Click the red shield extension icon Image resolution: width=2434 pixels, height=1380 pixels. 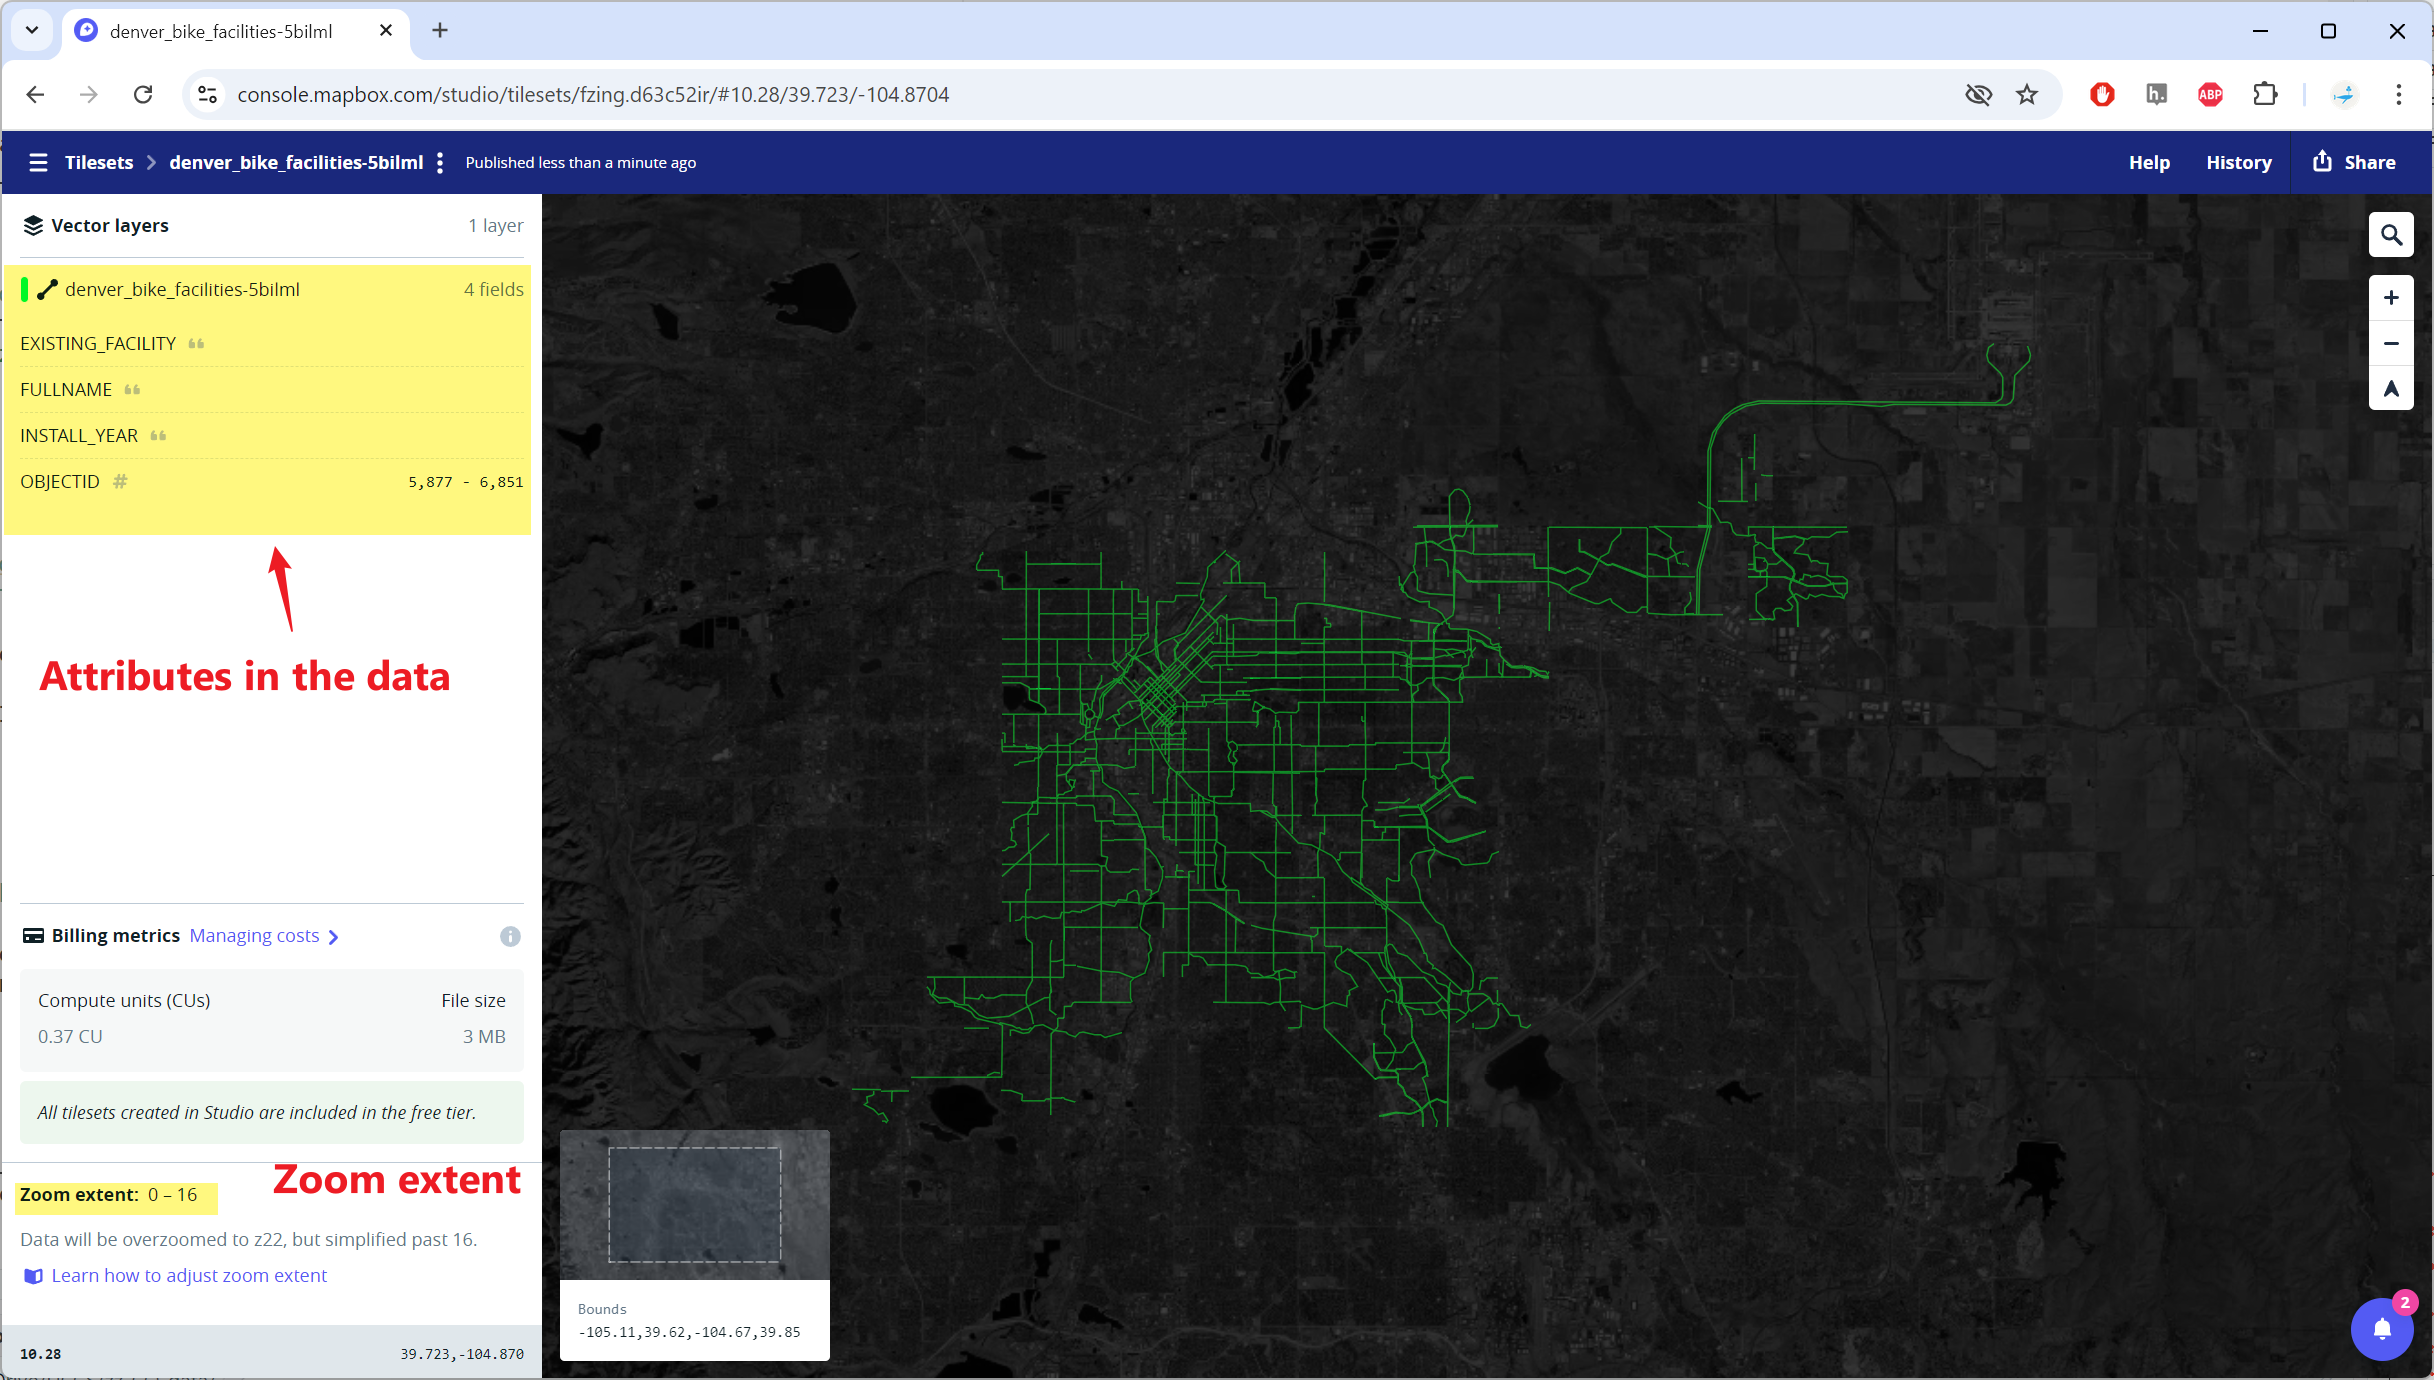coord(2102,94)
